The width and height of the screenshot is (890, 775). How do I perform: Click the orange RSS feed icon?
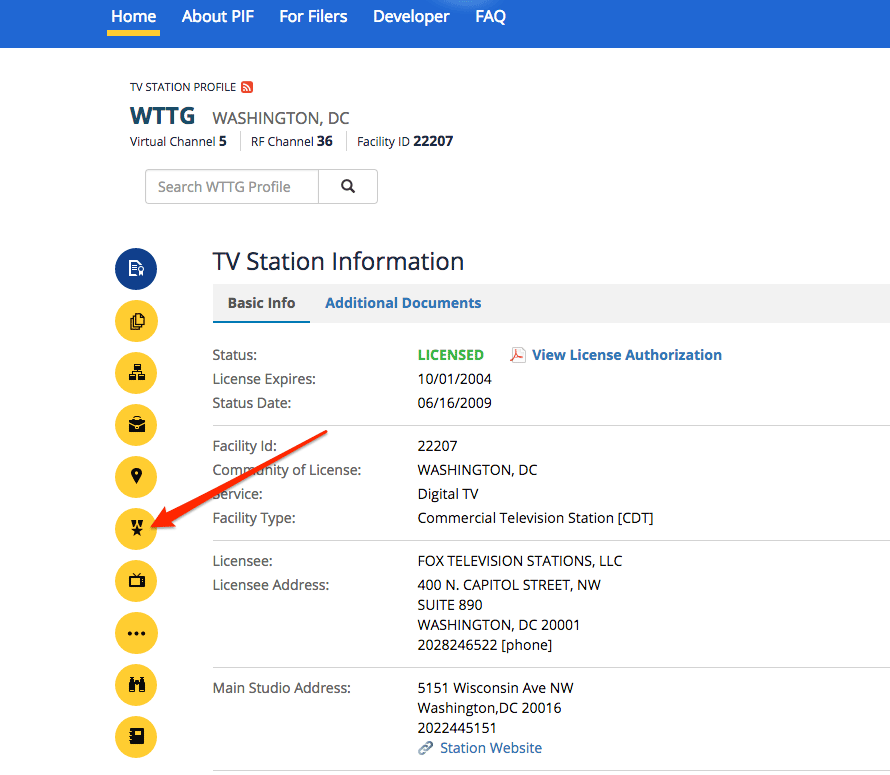pos(247,87)
